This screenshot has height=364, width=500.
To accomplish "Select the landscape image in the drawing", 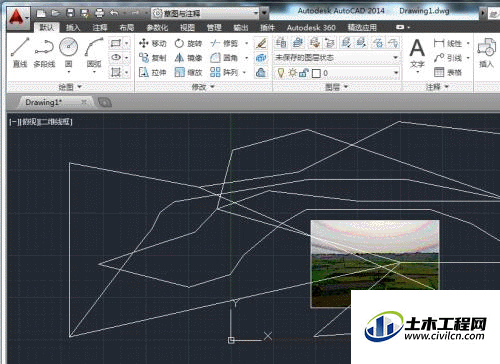I will coord(375,263).
